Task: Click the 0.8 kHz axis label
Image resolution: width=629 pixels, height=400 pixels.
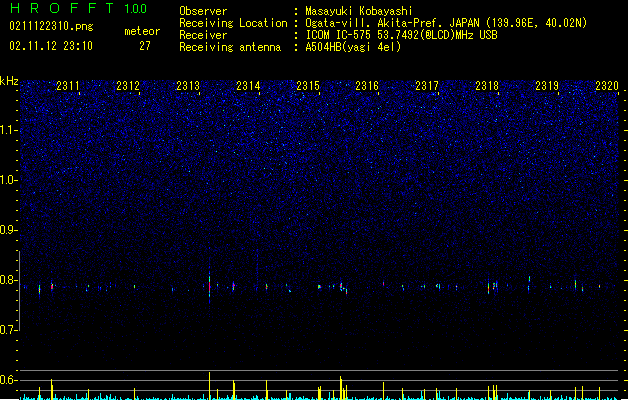Action: [8, 280]
